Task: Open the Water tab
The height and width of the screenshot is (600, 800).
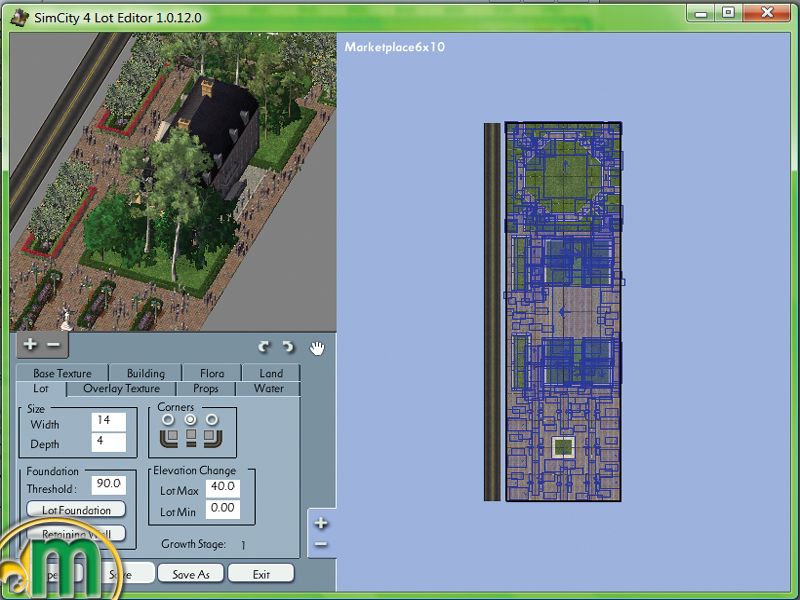Action: point(268,389)
